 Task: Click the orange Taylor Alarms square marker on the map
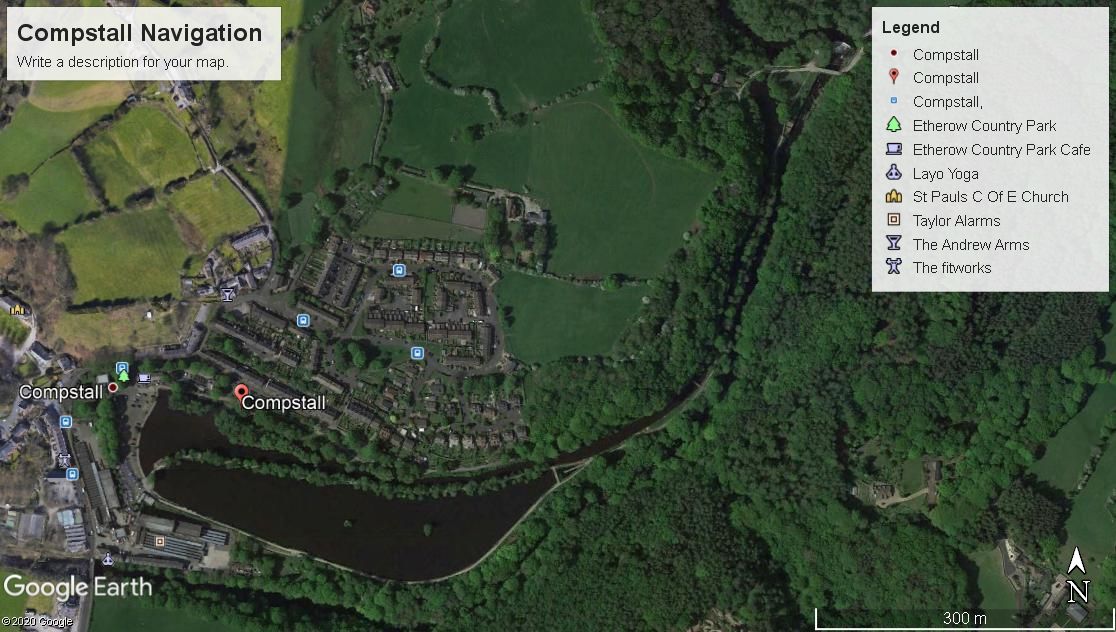[x=159, y=542]
